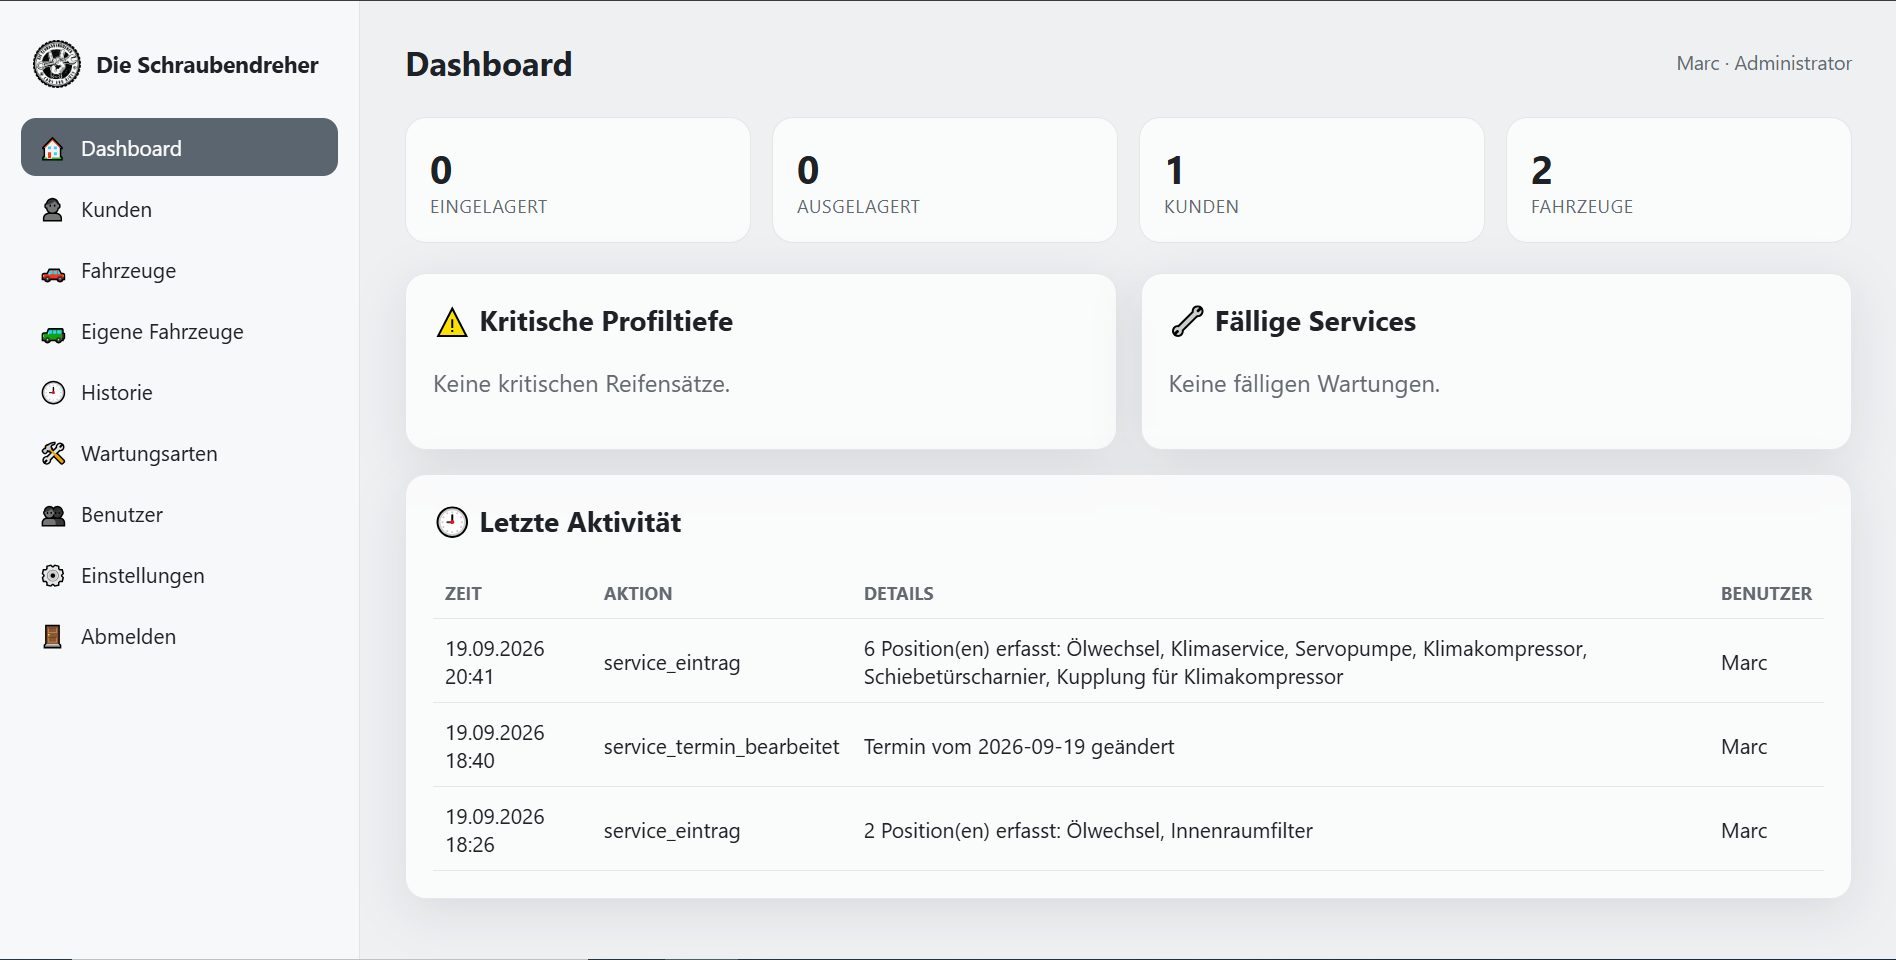Select the Ausgelagert stat card
The width and height of the screenshot is (1896, 960).
tap(945, 180)
